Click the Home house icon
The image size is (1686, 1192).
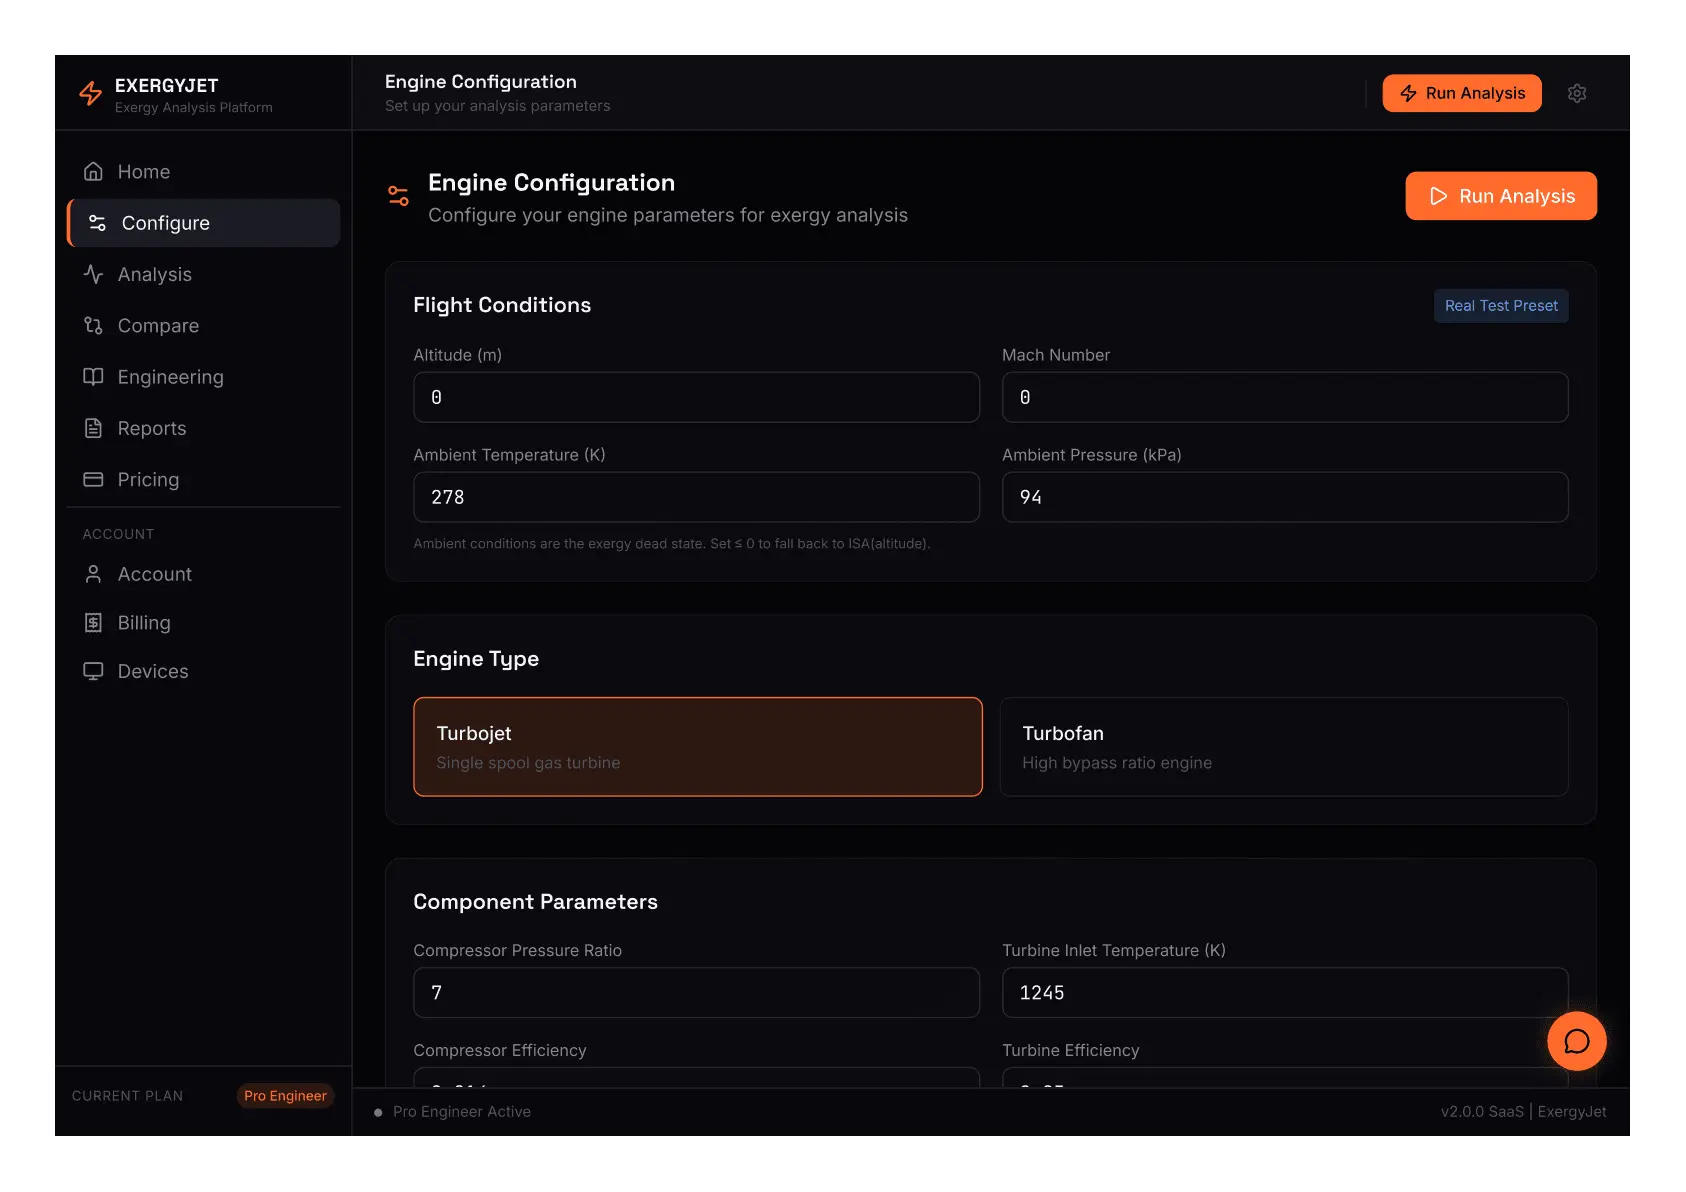pyautogui.click(x=93, y=171)
